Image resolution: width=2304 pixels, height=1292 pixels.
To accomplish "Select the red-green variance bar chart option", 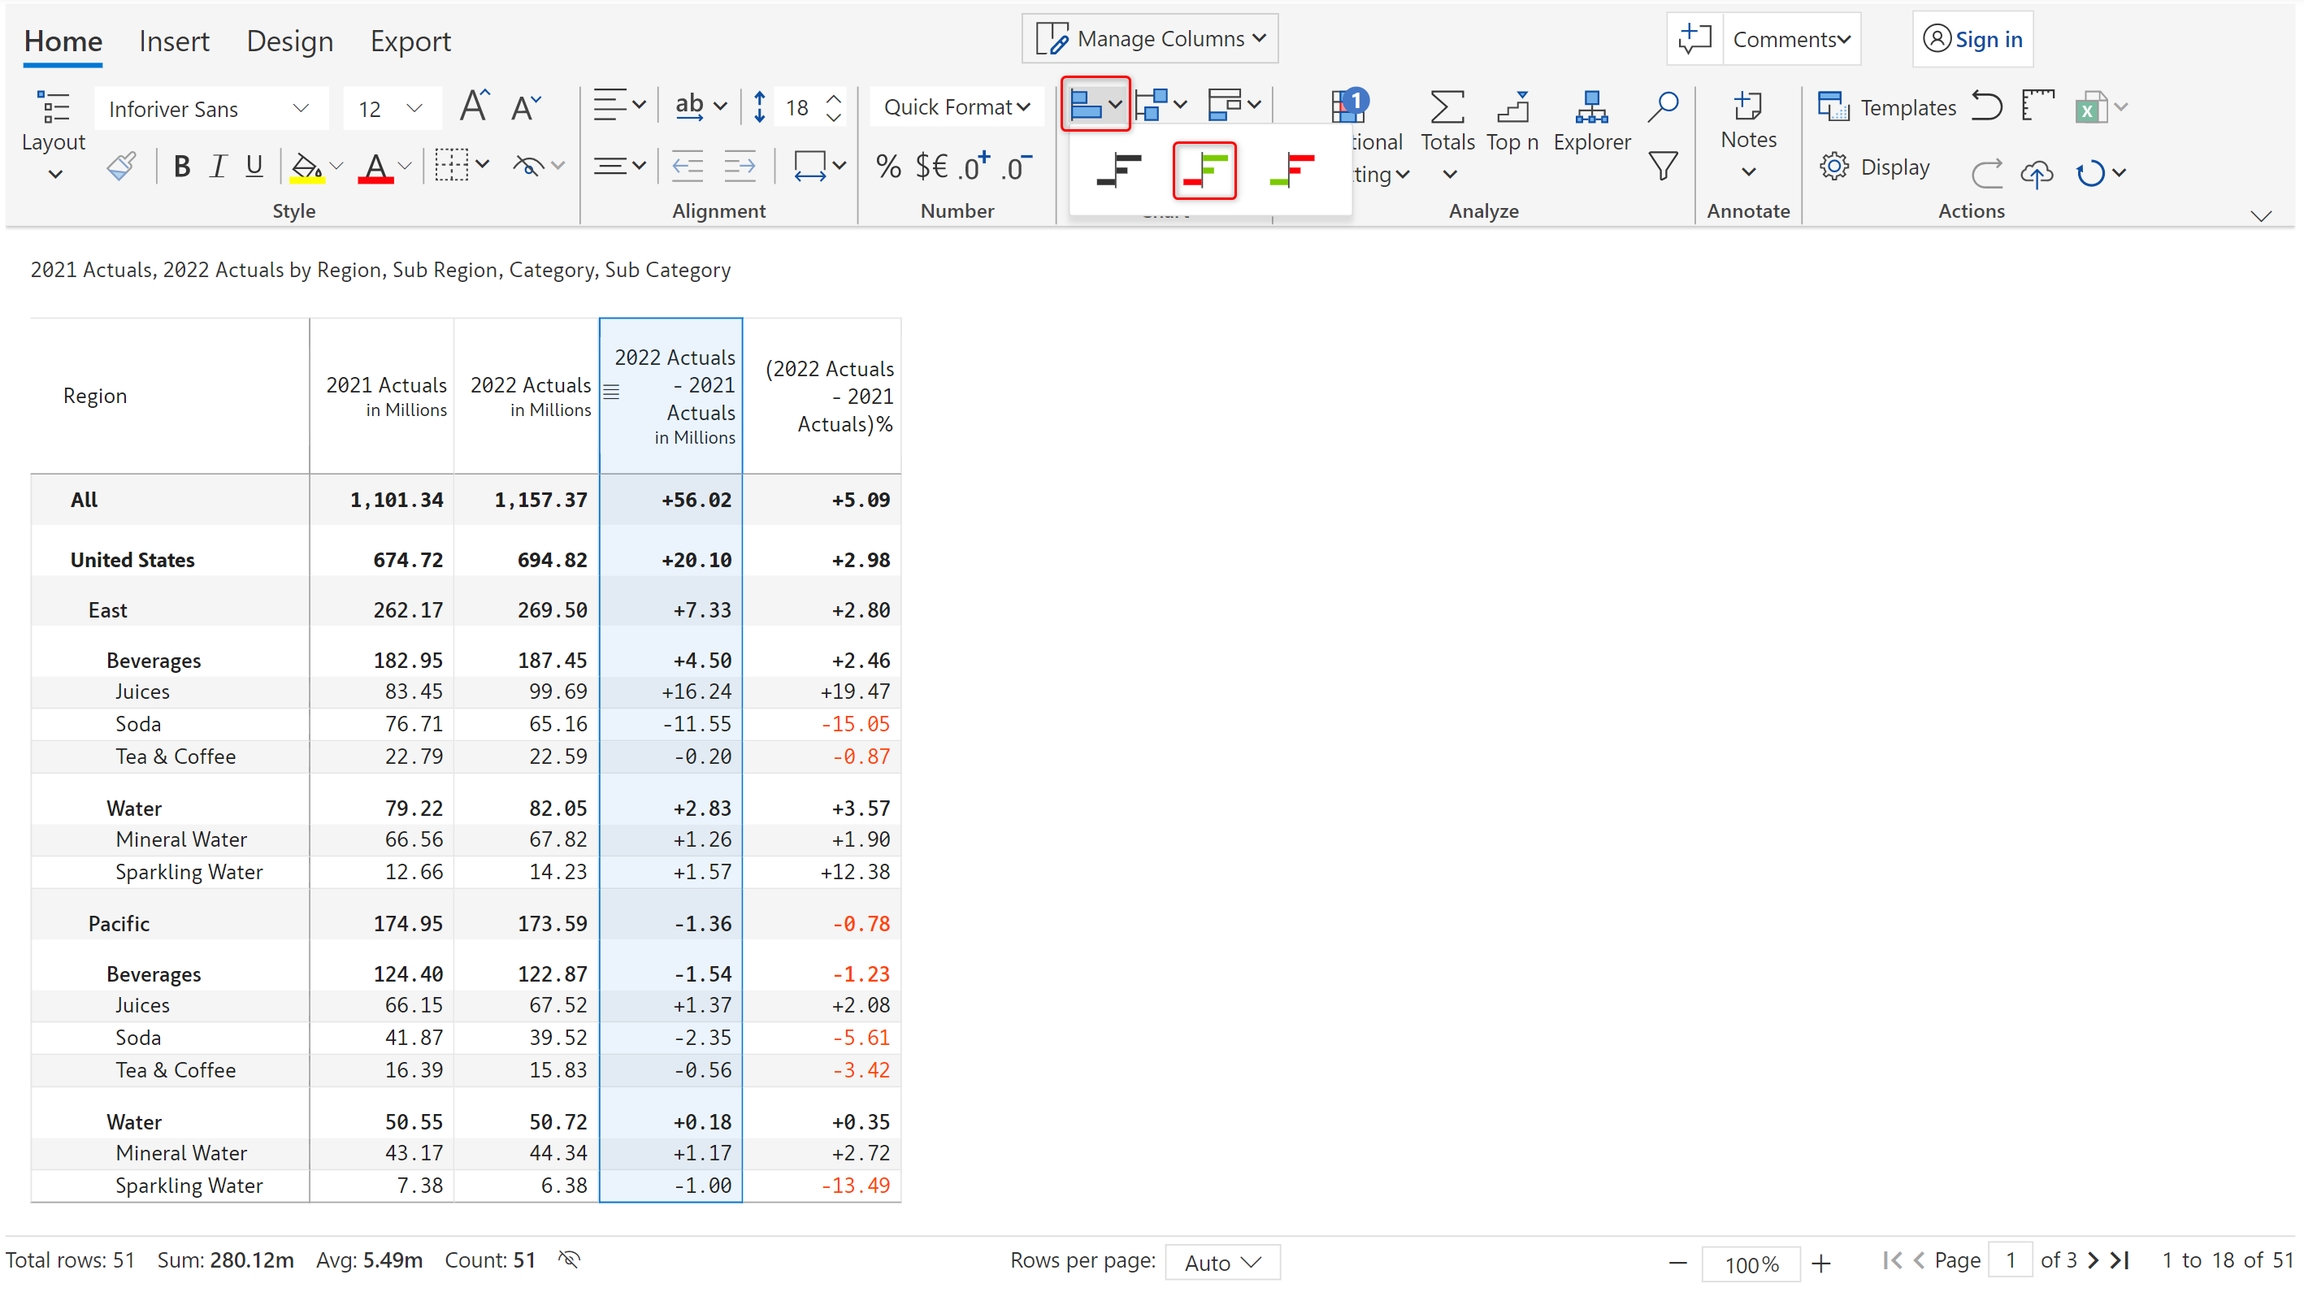I will pos(1204,170).
